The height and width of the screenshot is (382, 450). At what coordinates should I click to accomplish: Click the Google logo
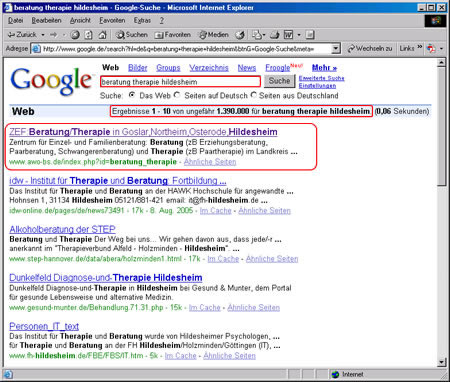coord(51,81)
